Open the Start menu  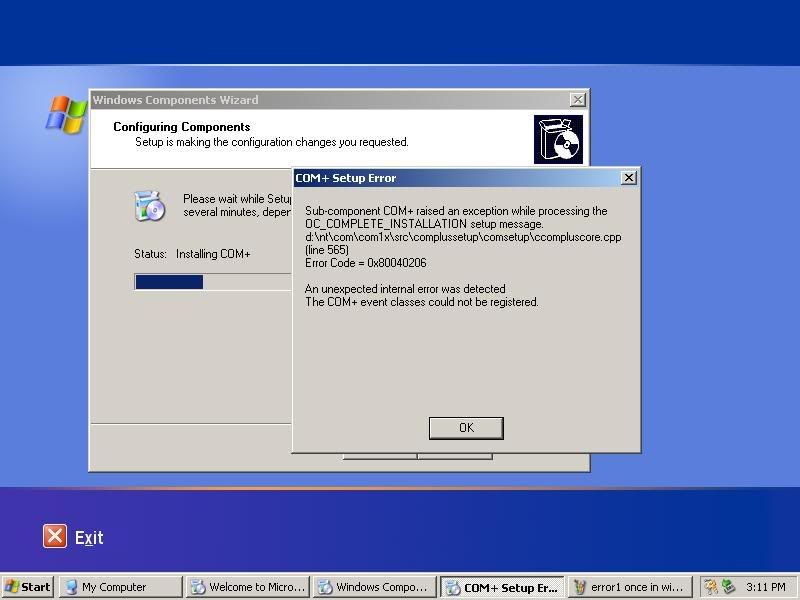[28, 587]
